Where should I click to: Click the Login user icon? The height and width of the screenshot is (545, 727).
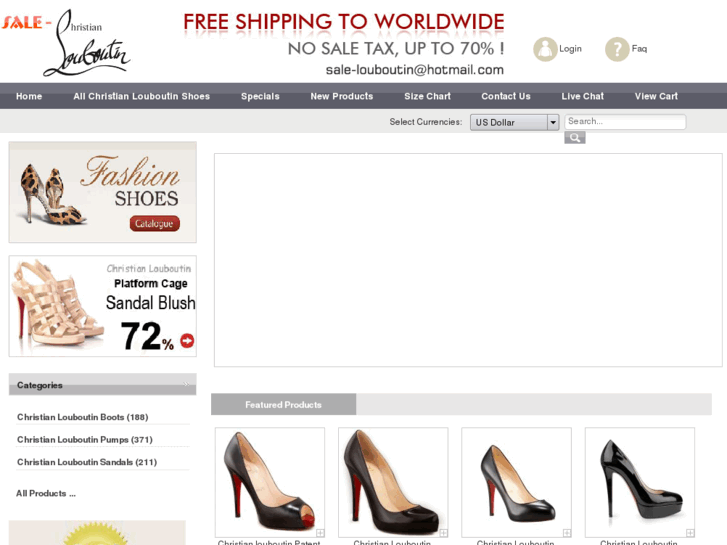pos(545,49)
